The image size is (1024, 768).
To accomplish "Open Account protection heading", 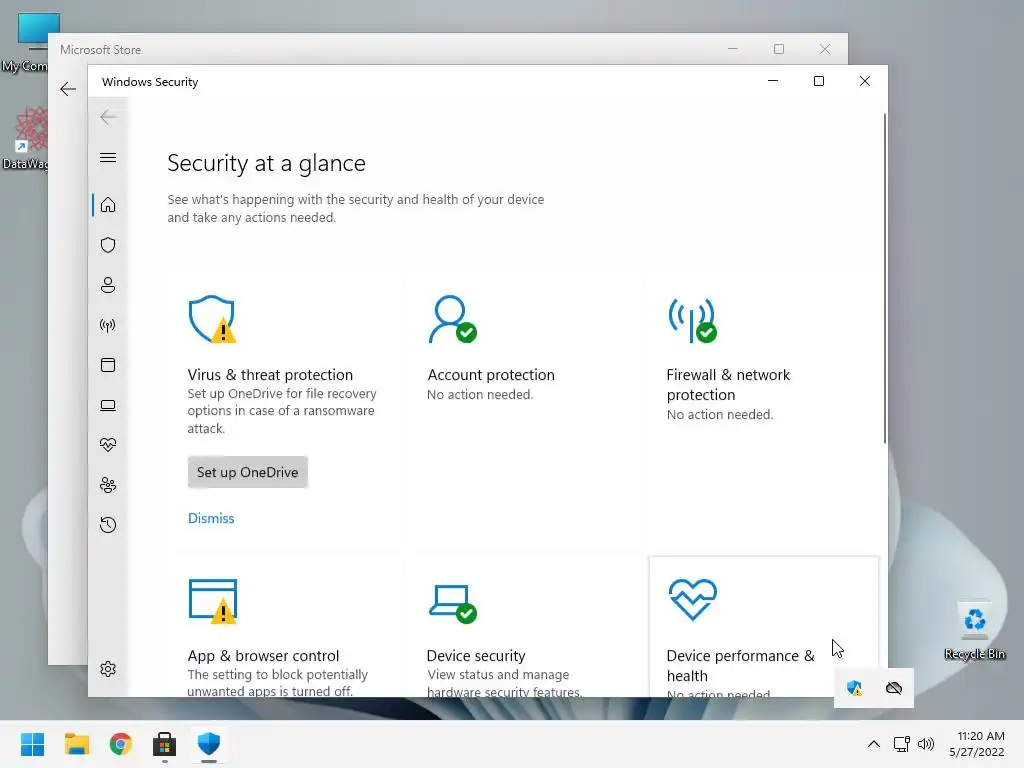I will pyautogui.click(x=491, y=375).
